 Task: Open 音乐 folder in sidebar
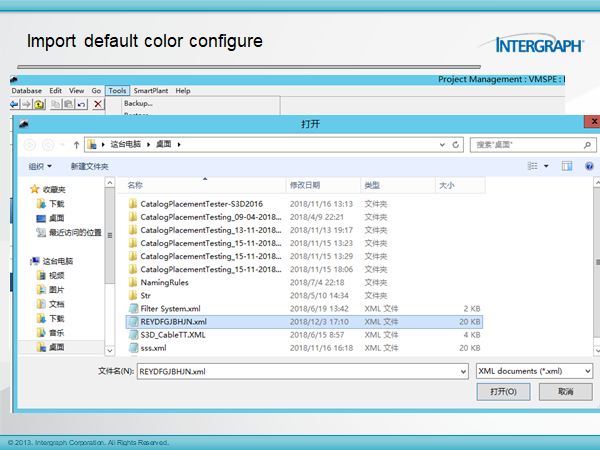pyautogui.click(x=51, y=333)
